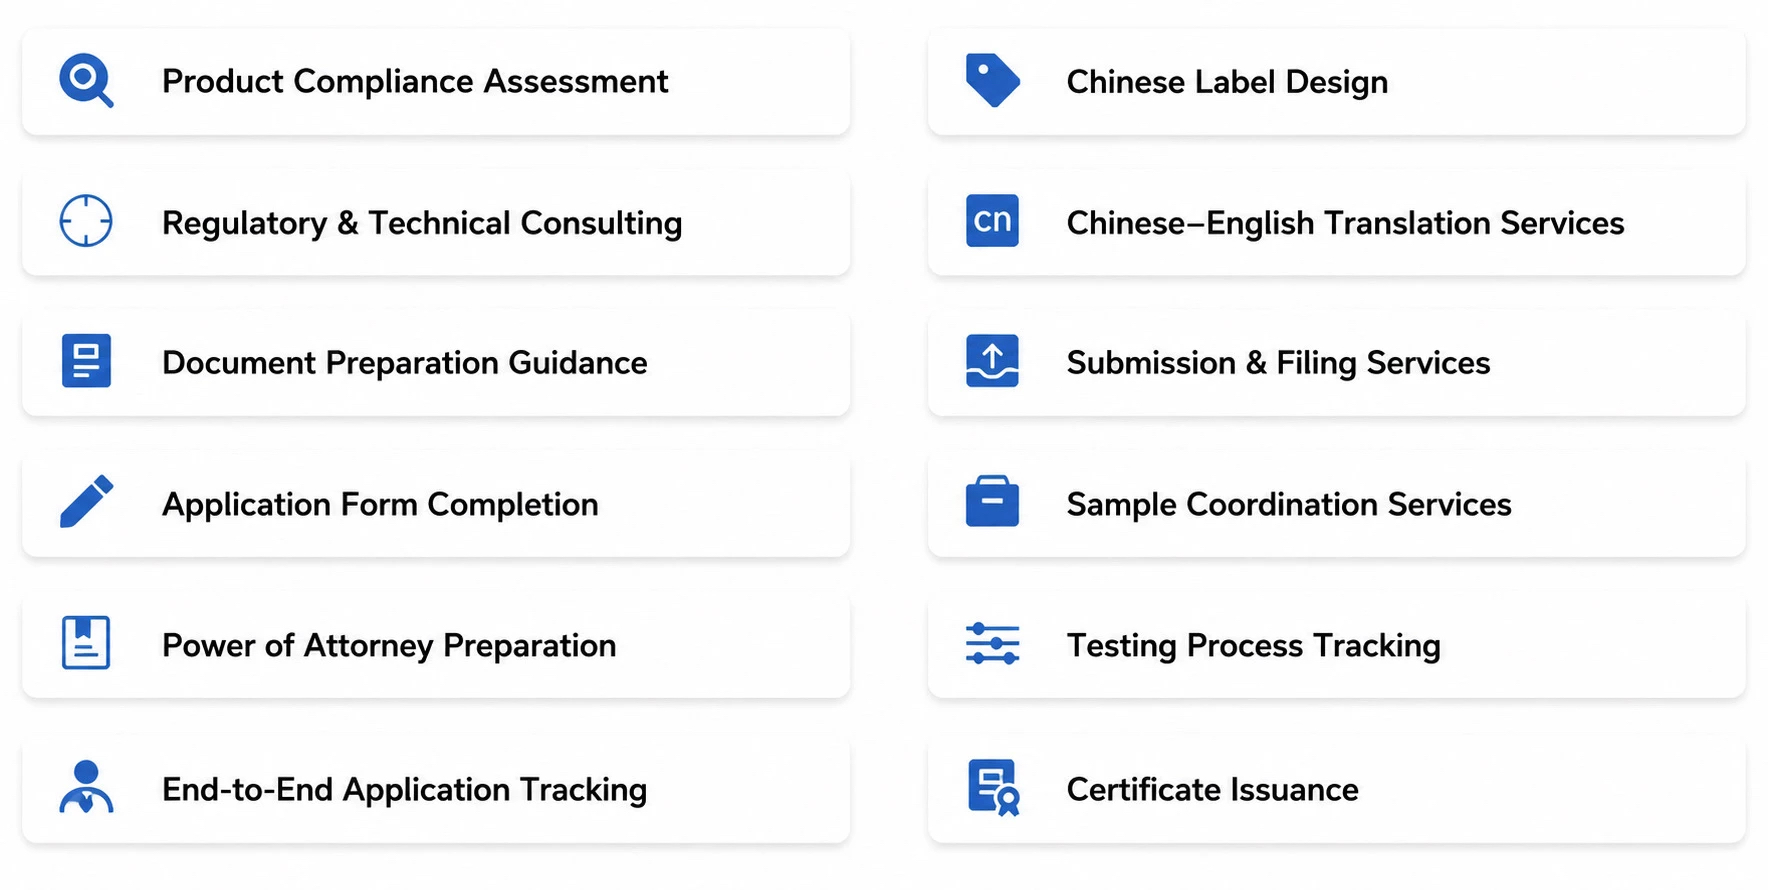This screenshot has width=1768, height=890.
Task: Choose the Submission & Filing Services text
Action: tap(1278, 363)
